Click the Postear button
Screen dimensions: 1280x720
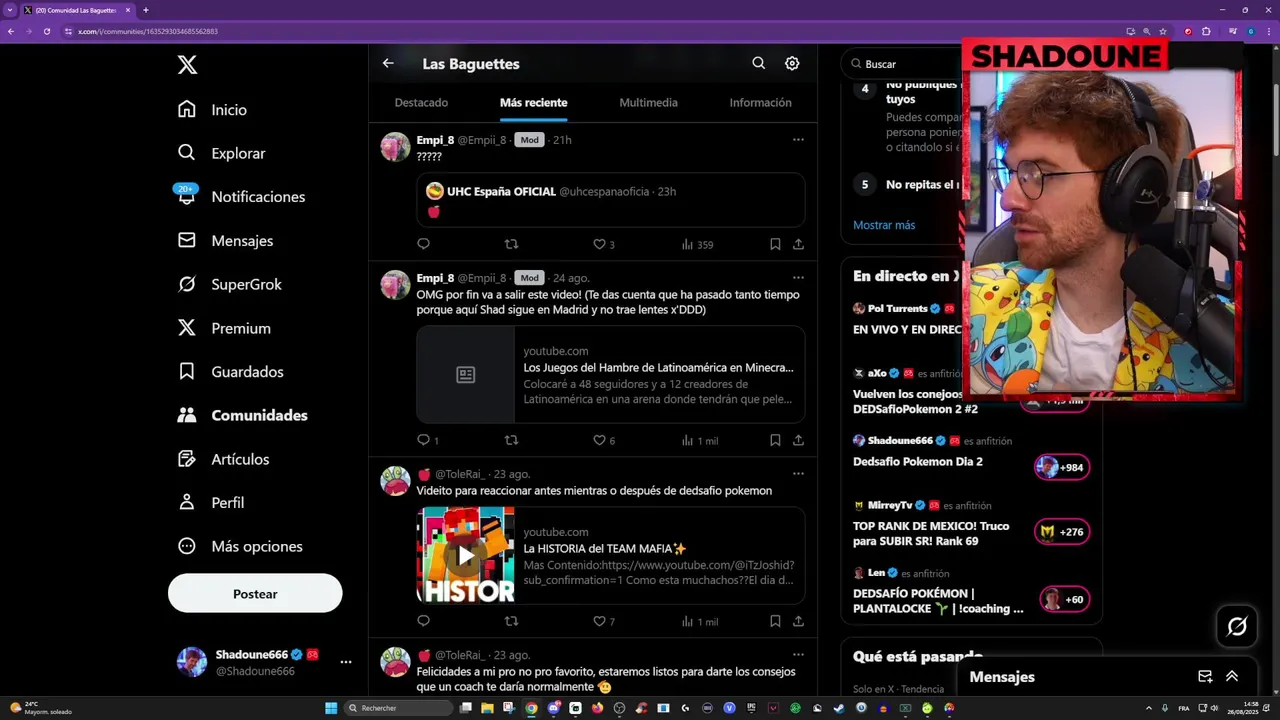pyautogui.click(x=255, y=594)
